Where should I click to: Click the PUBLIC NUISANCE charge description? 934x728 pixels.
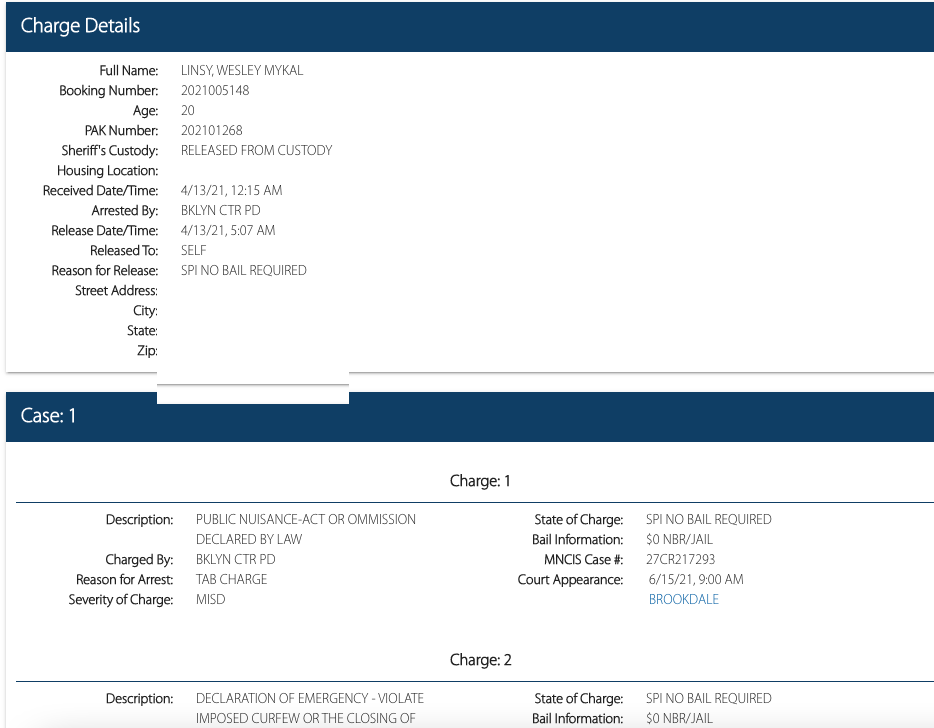[305, 520]
